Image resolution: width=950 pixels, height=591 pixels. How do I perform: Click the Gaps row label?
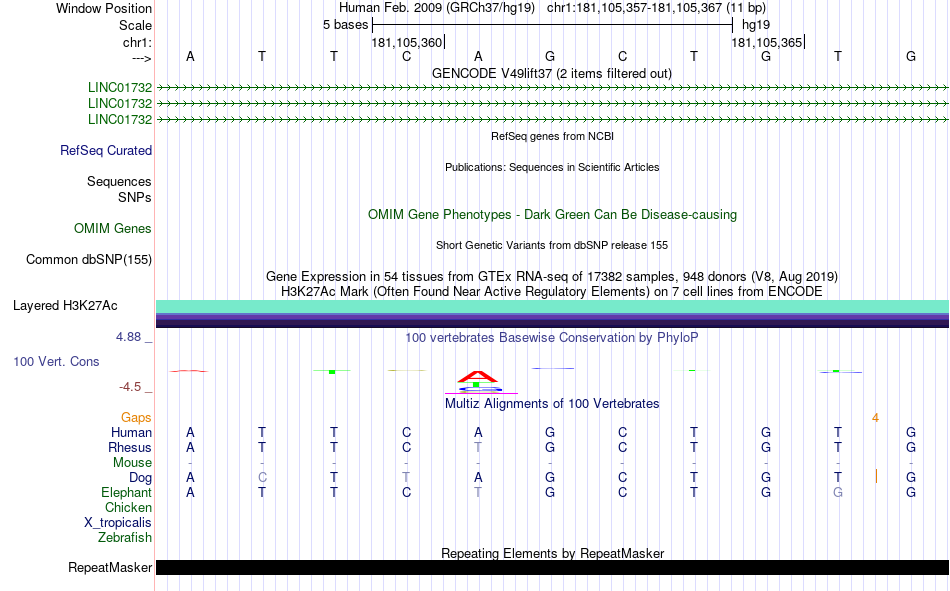coord(136,417)
